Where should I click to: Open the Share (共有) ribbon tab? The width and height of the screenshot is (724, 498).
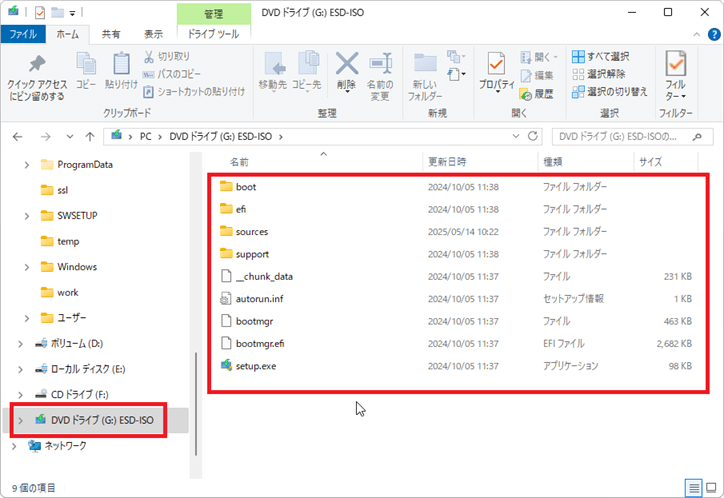tap(112, 33)
